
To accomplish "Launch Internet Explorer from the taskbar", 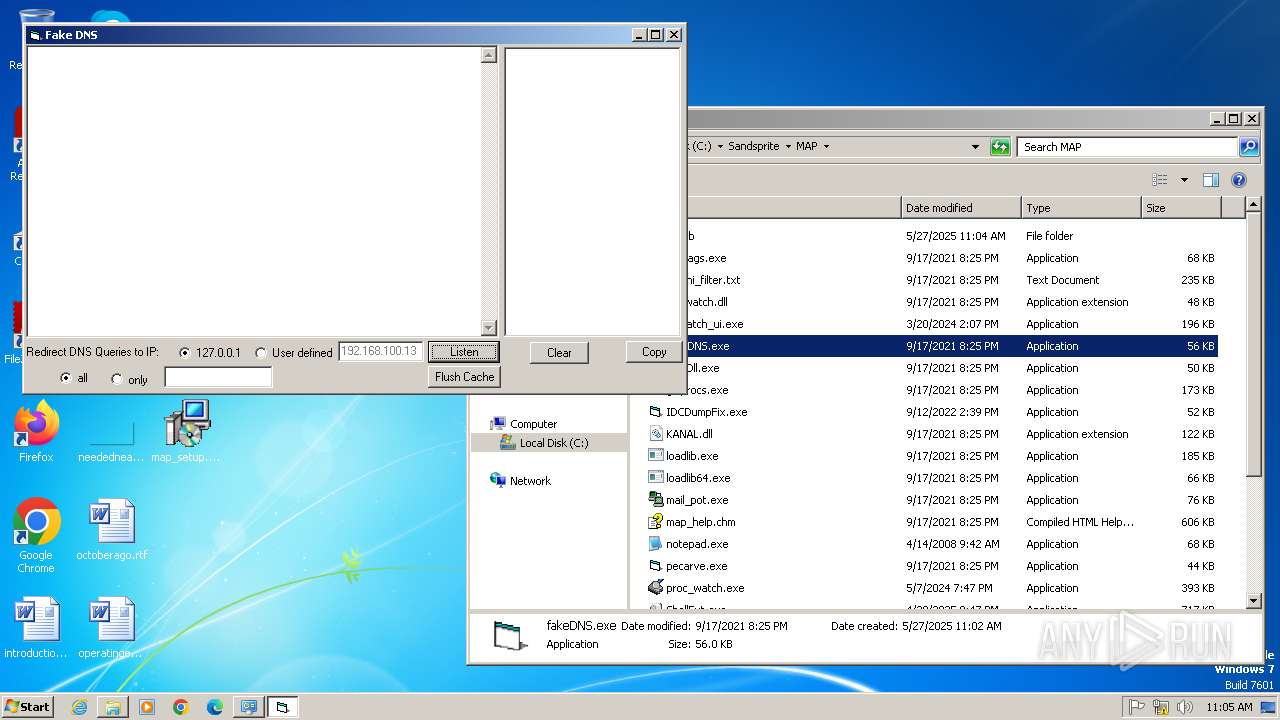I will [x=79, y=707].
